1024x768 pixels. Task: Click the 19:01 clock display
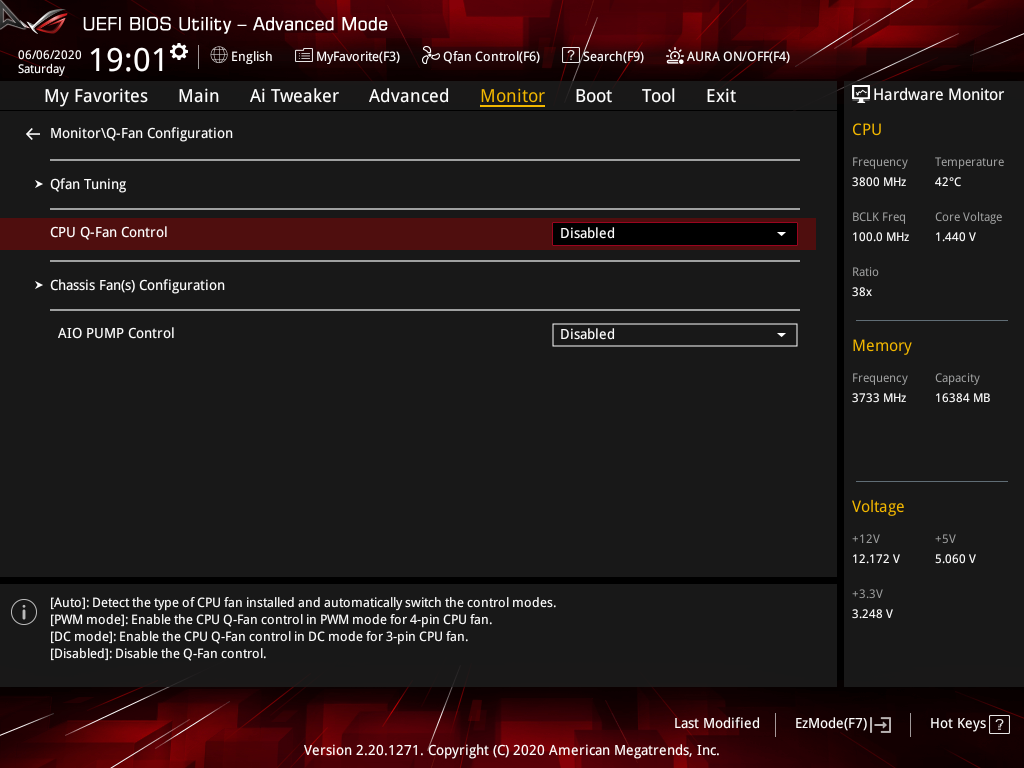point(128,59)
